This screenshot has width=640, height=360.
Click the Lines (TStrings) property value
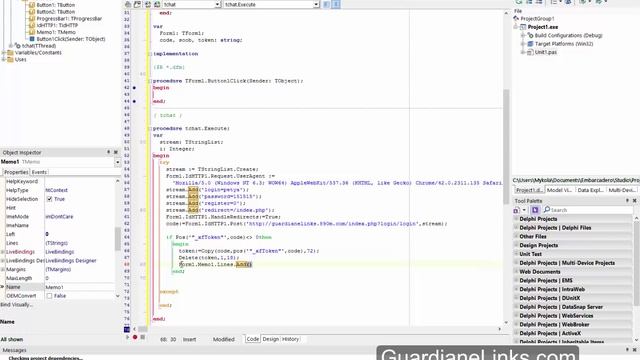(x=80, y=243)
